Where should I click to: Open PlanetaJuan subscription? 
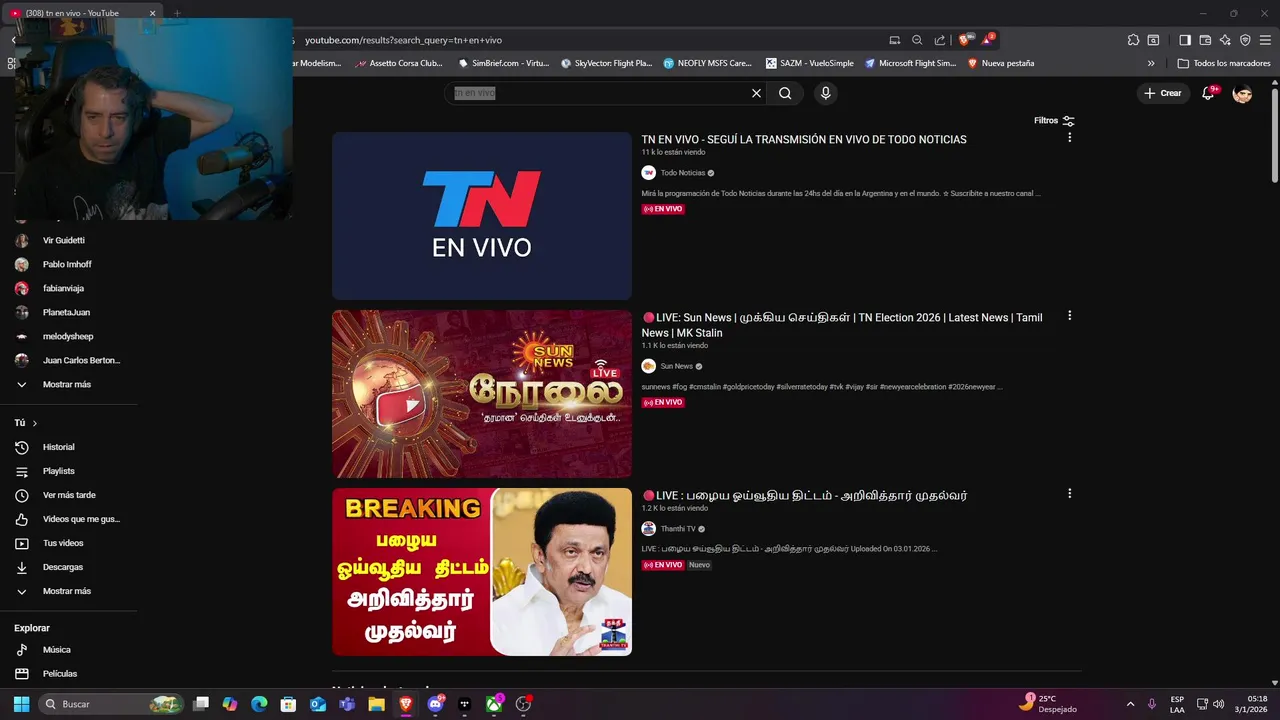pyautogui.click(x=68, y=313)
